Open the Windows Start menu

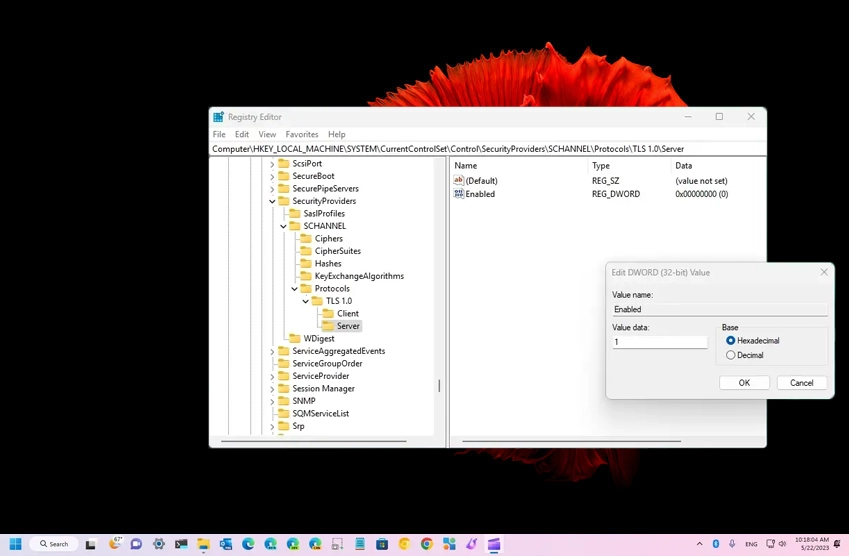pos(15,544)
